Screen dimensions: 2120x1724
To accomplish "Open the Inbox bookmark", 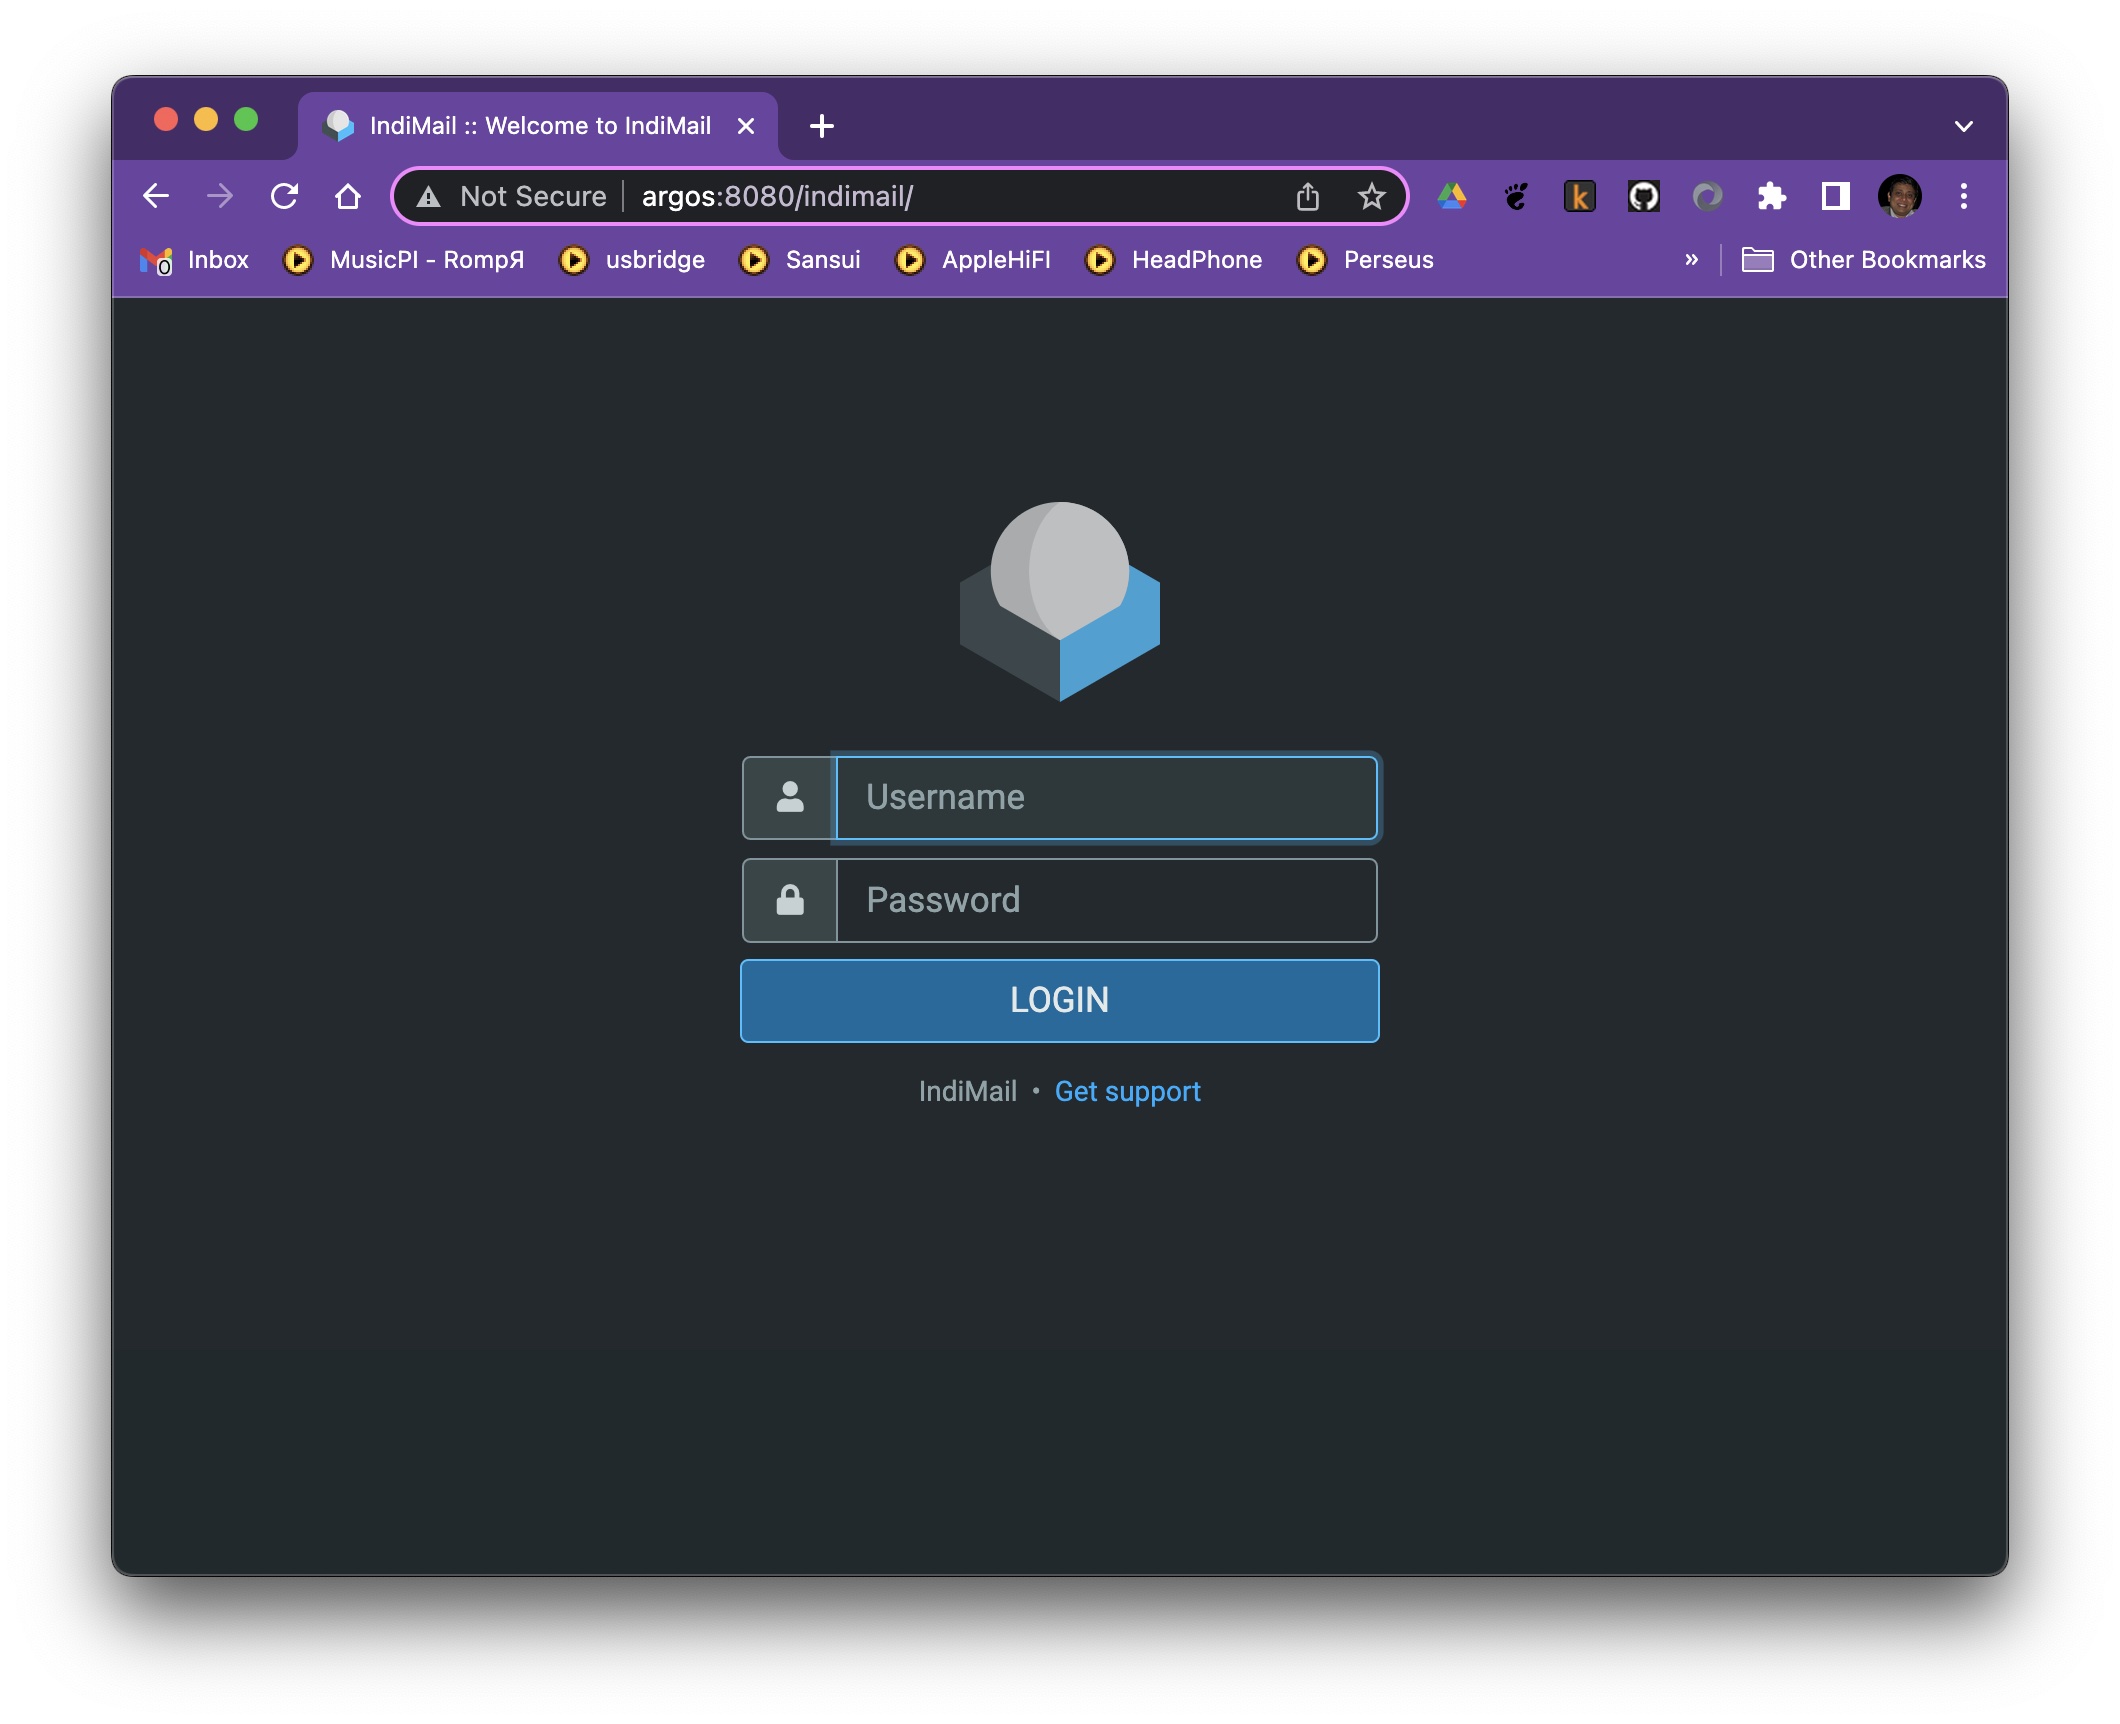I will coord(194,260).
